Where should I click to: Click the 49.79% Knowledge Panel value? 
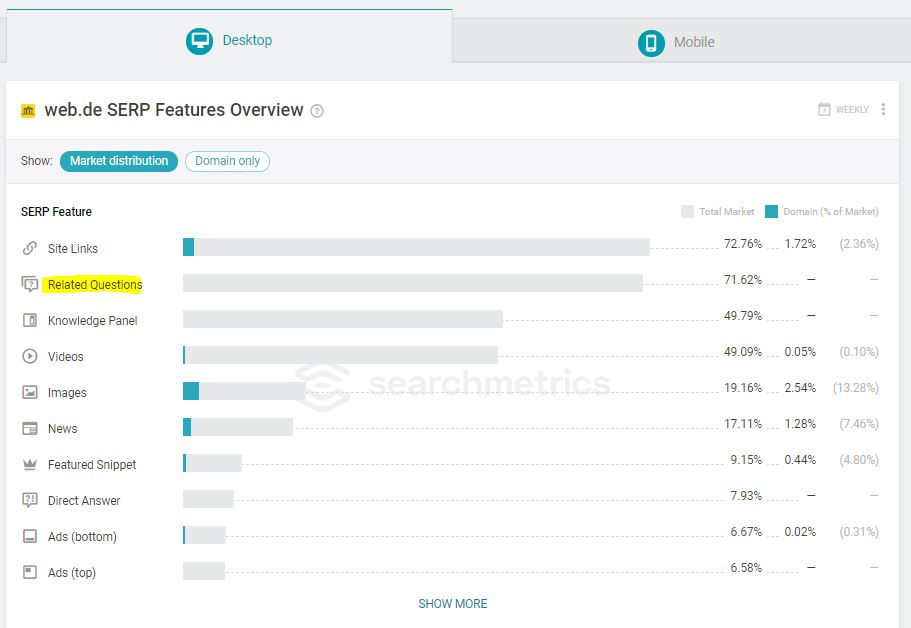pos(743,316)
